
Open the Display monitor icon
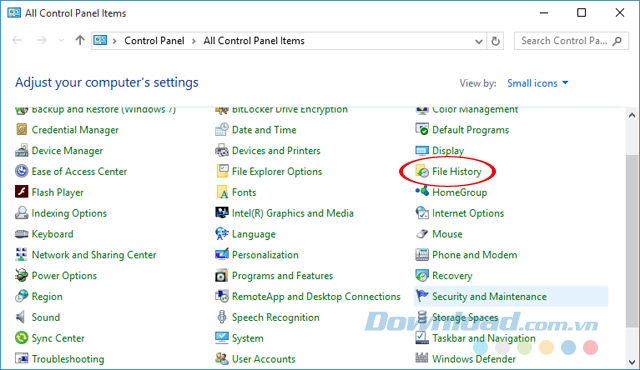coord(422,151)
